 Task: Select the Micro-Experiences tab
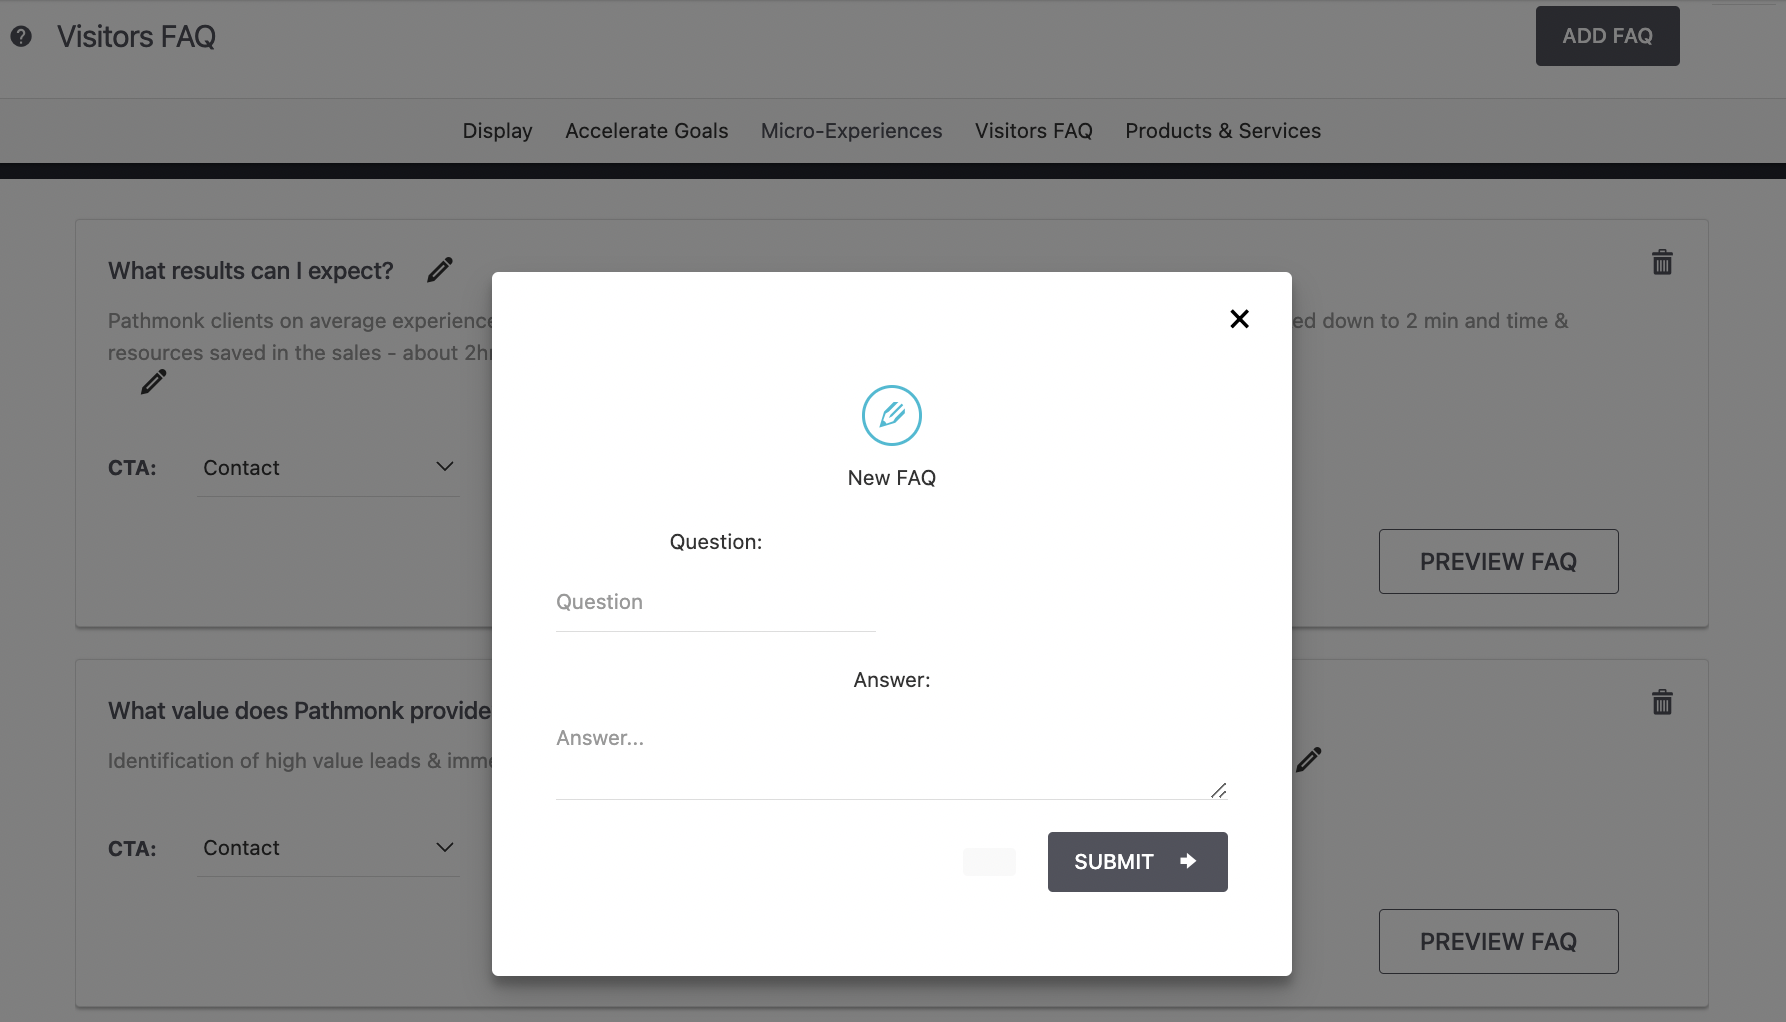pyautogui.click(x=851, y=130)
